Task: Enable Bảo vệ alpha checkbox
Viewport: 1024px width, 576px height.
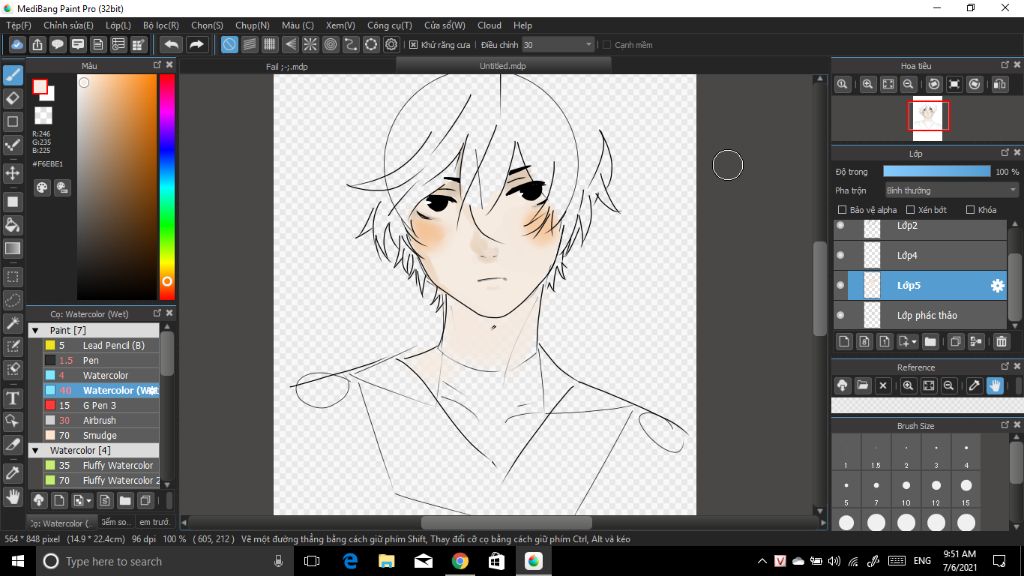Action: [842, 210]
